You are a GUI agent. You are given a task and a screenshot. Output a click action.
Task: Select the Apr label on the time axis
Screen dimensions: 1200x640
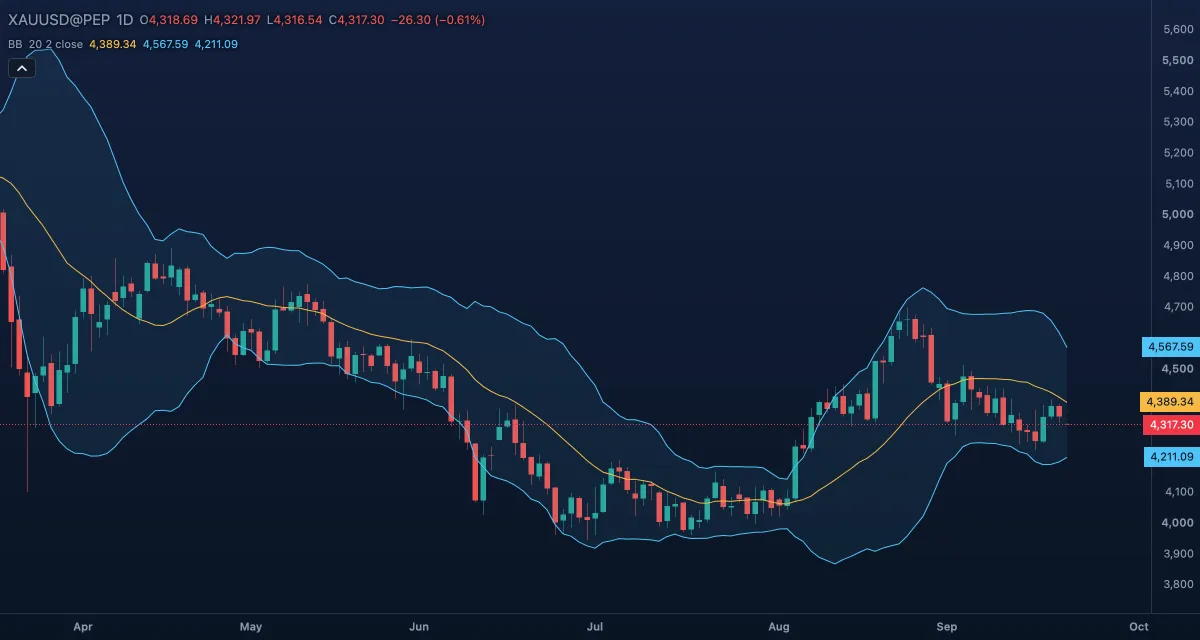(83, 627)
